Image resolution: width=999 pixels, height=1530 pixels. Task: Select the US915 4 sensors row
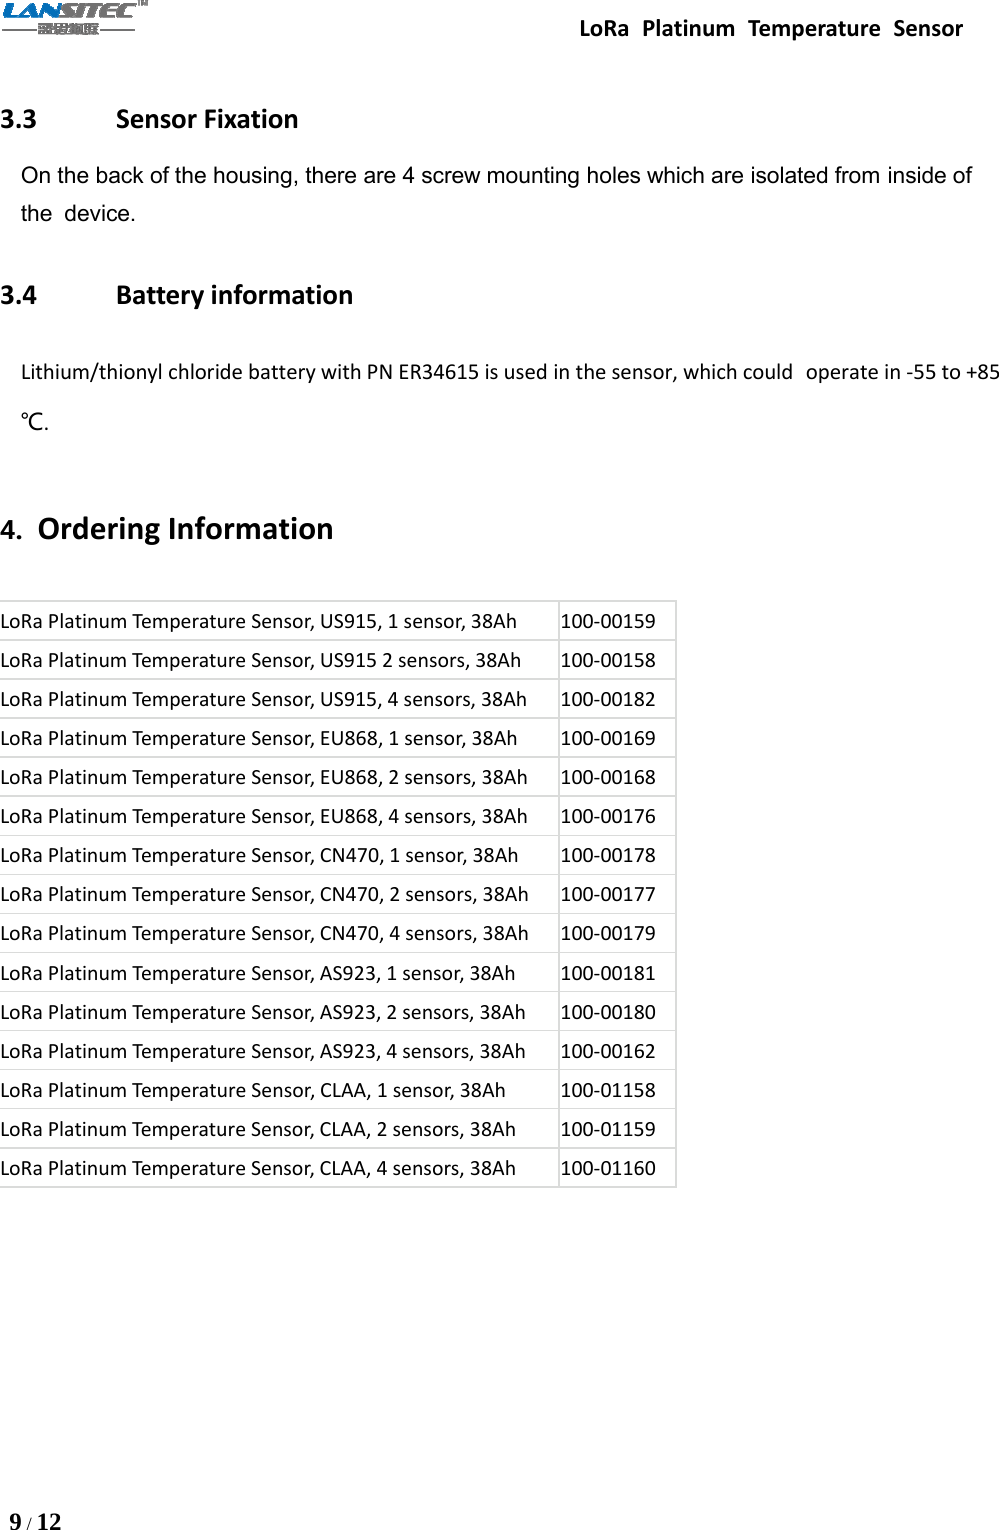338,699
